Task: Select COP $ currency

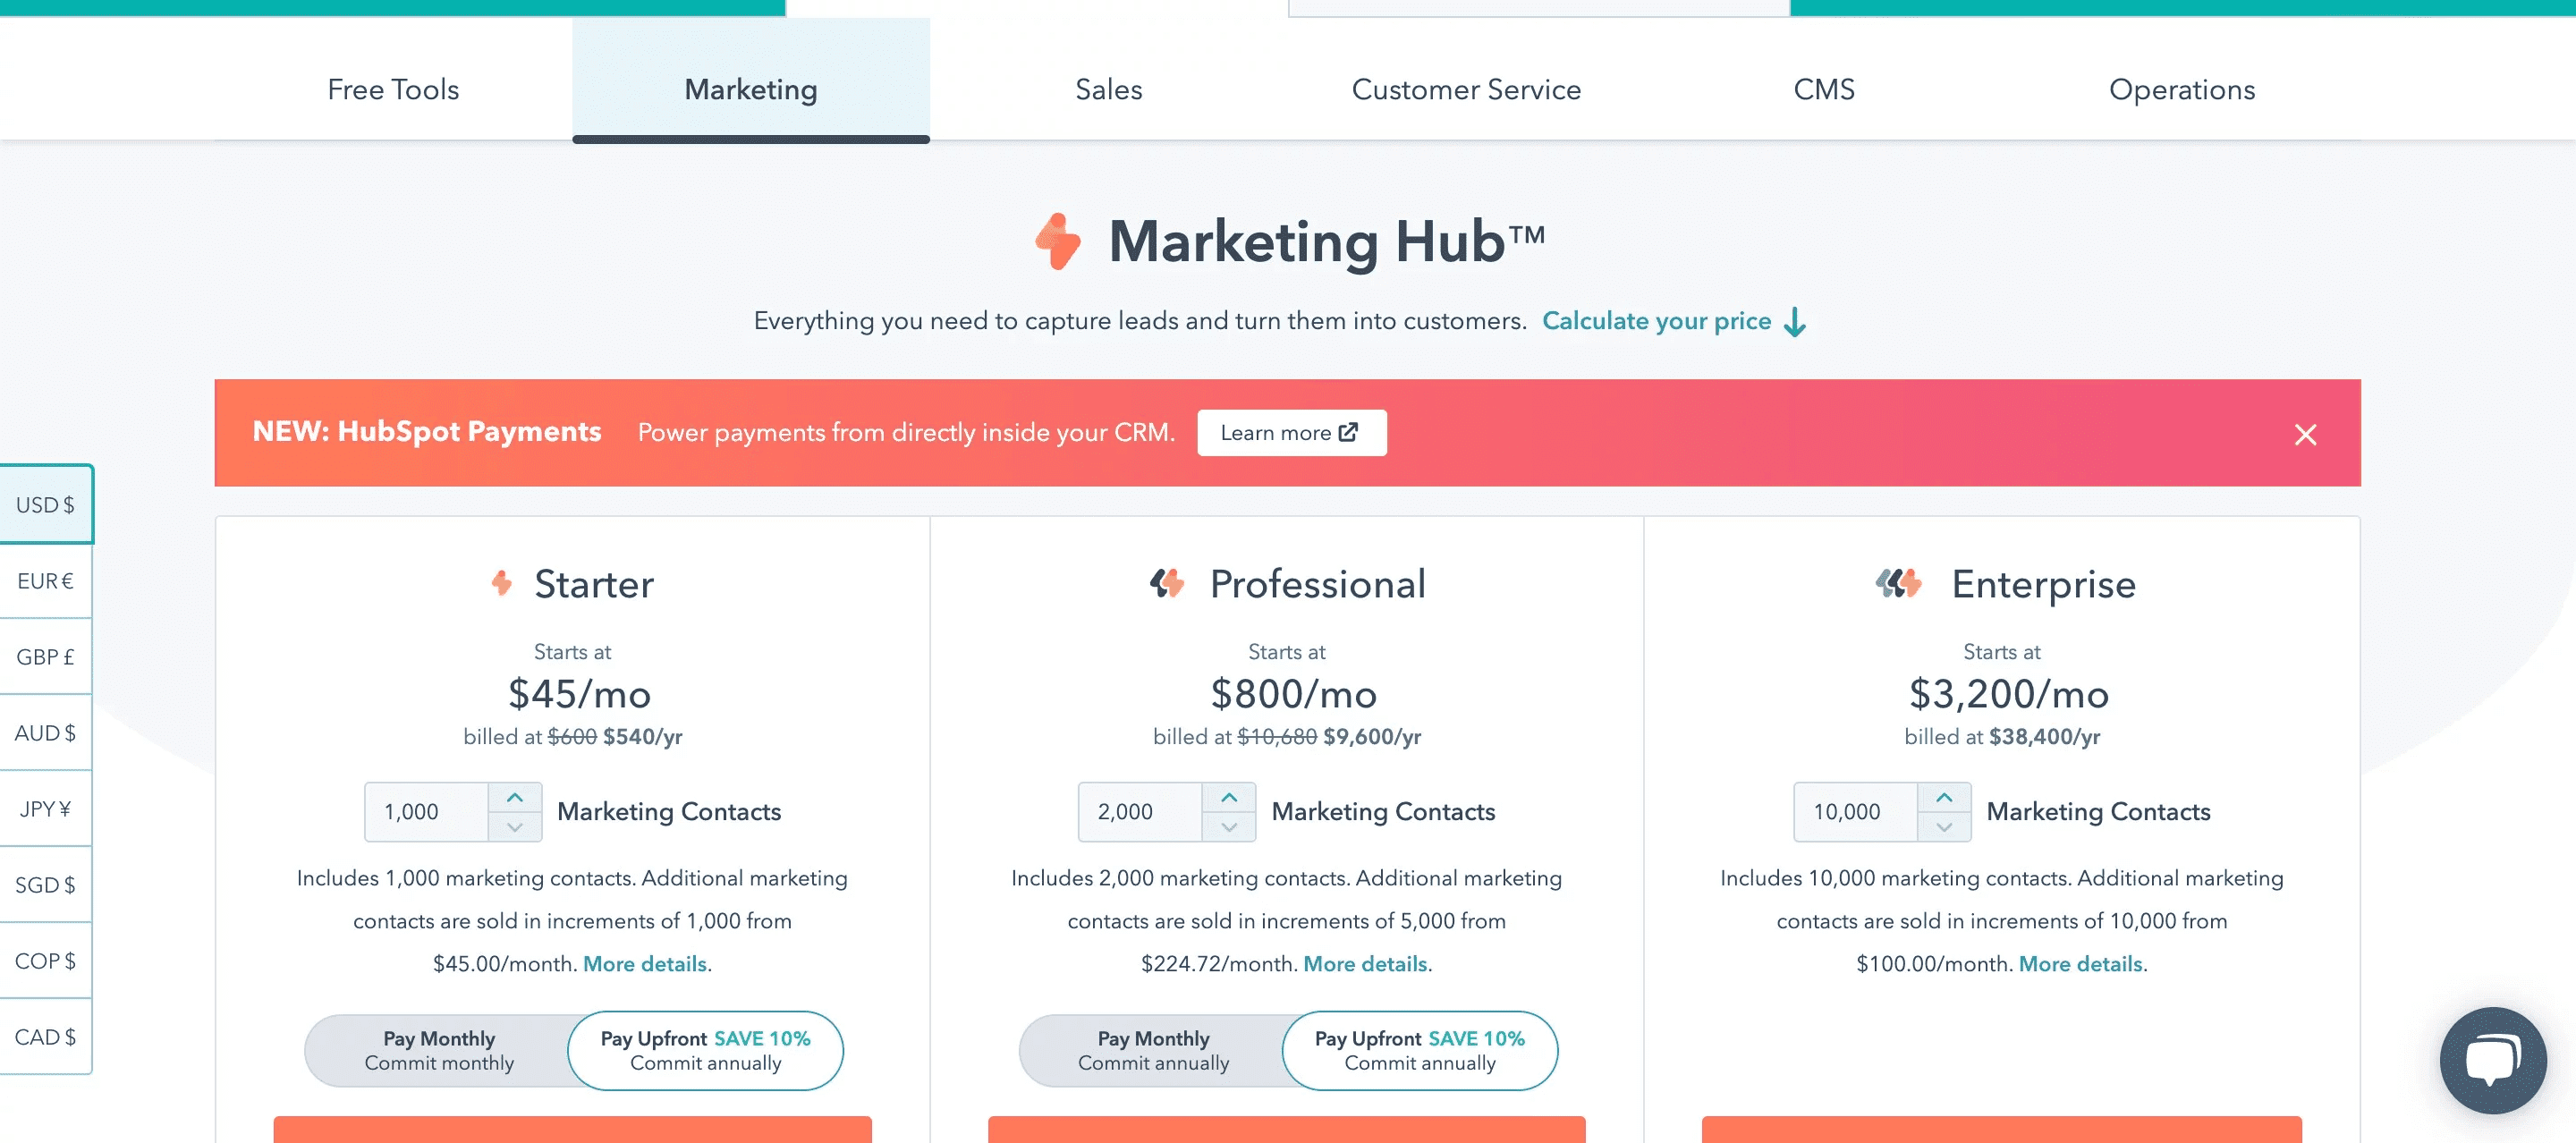Action: coord(45,961)
